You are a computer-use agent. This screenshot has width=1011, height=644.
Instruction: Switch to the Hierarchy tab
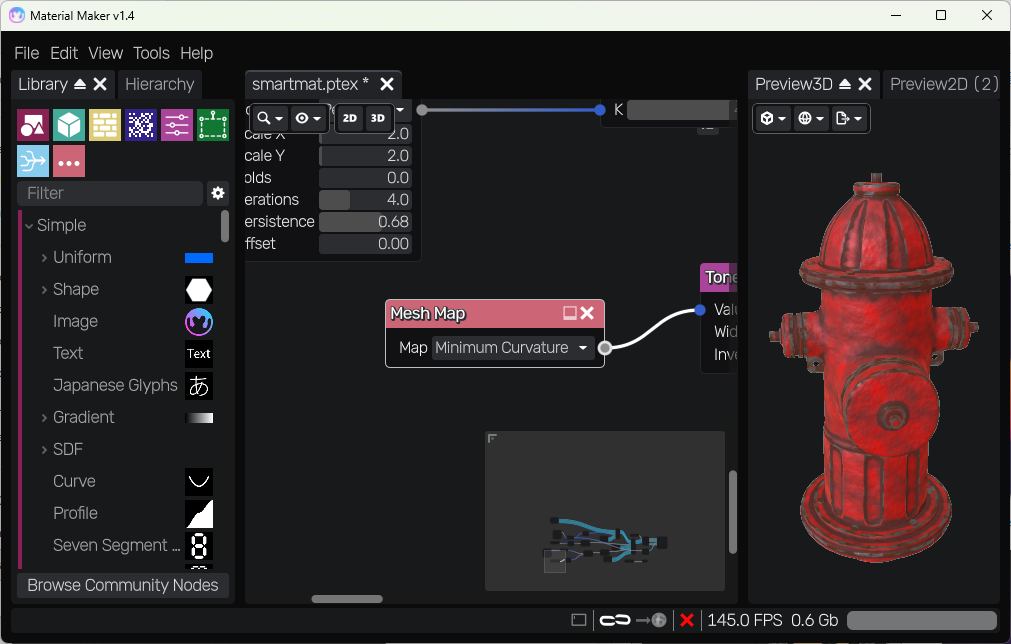coord(160,84)
